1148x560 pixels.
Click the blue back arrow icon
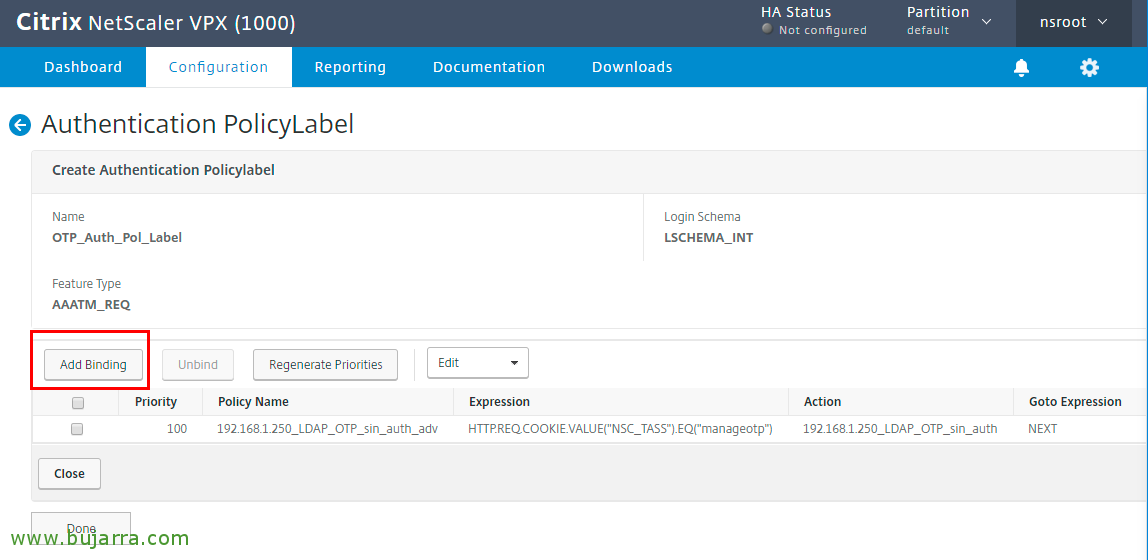point(20,125)
